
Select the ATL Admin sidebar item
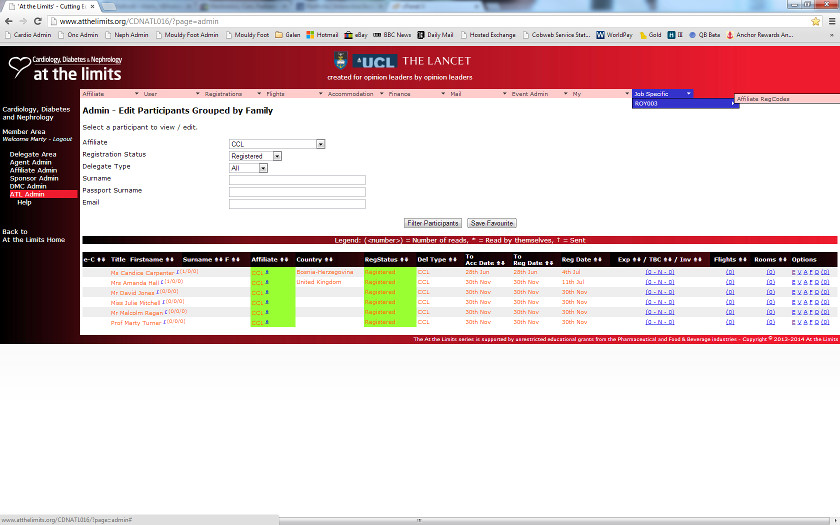[43, 194]
